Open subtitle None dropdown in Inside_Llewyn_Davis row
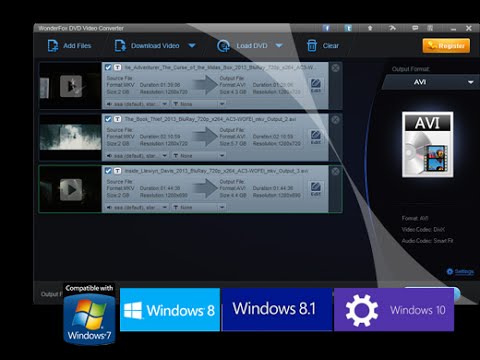Viewport: 480px width, 360px height. tap(198, 207)
